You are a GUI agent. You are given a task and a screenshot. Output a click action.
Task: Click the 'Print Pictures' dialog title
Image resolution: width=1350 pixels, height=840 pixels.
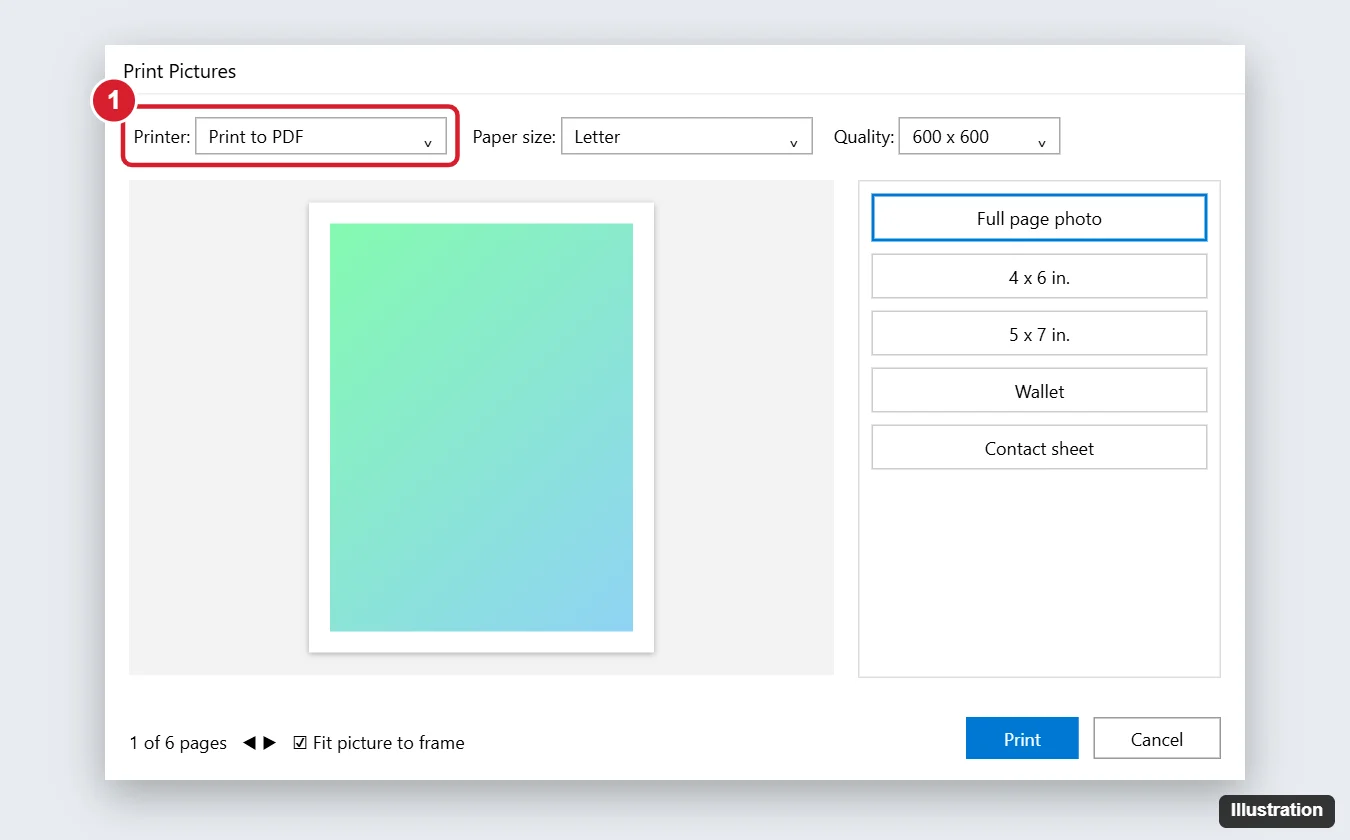pos(180,71)
